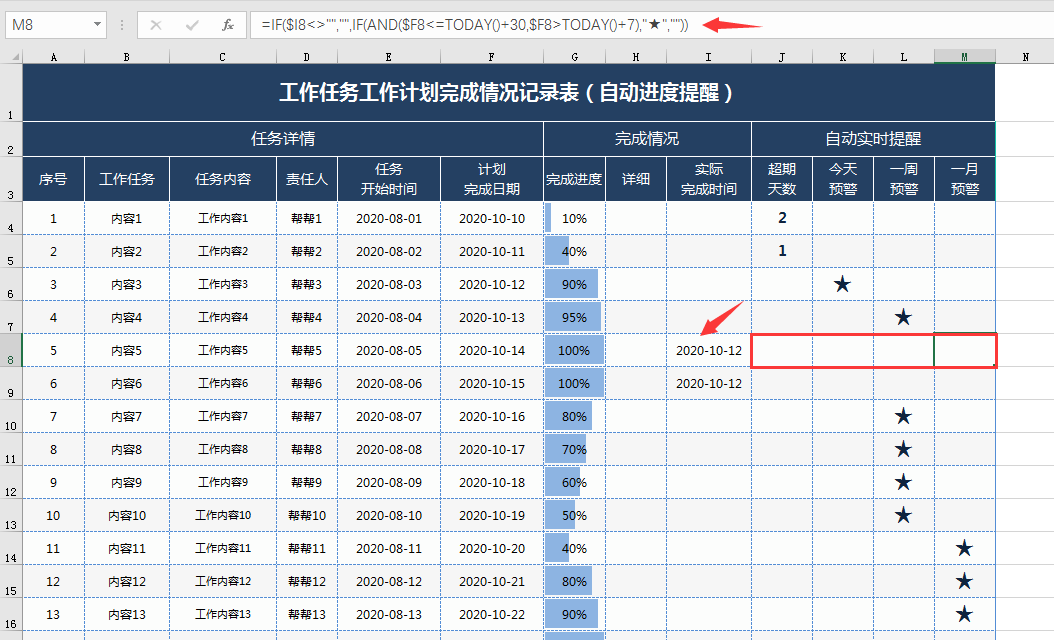Click actual completion date in row 9
Screen dimensions: 1054x640
(708, 383)
